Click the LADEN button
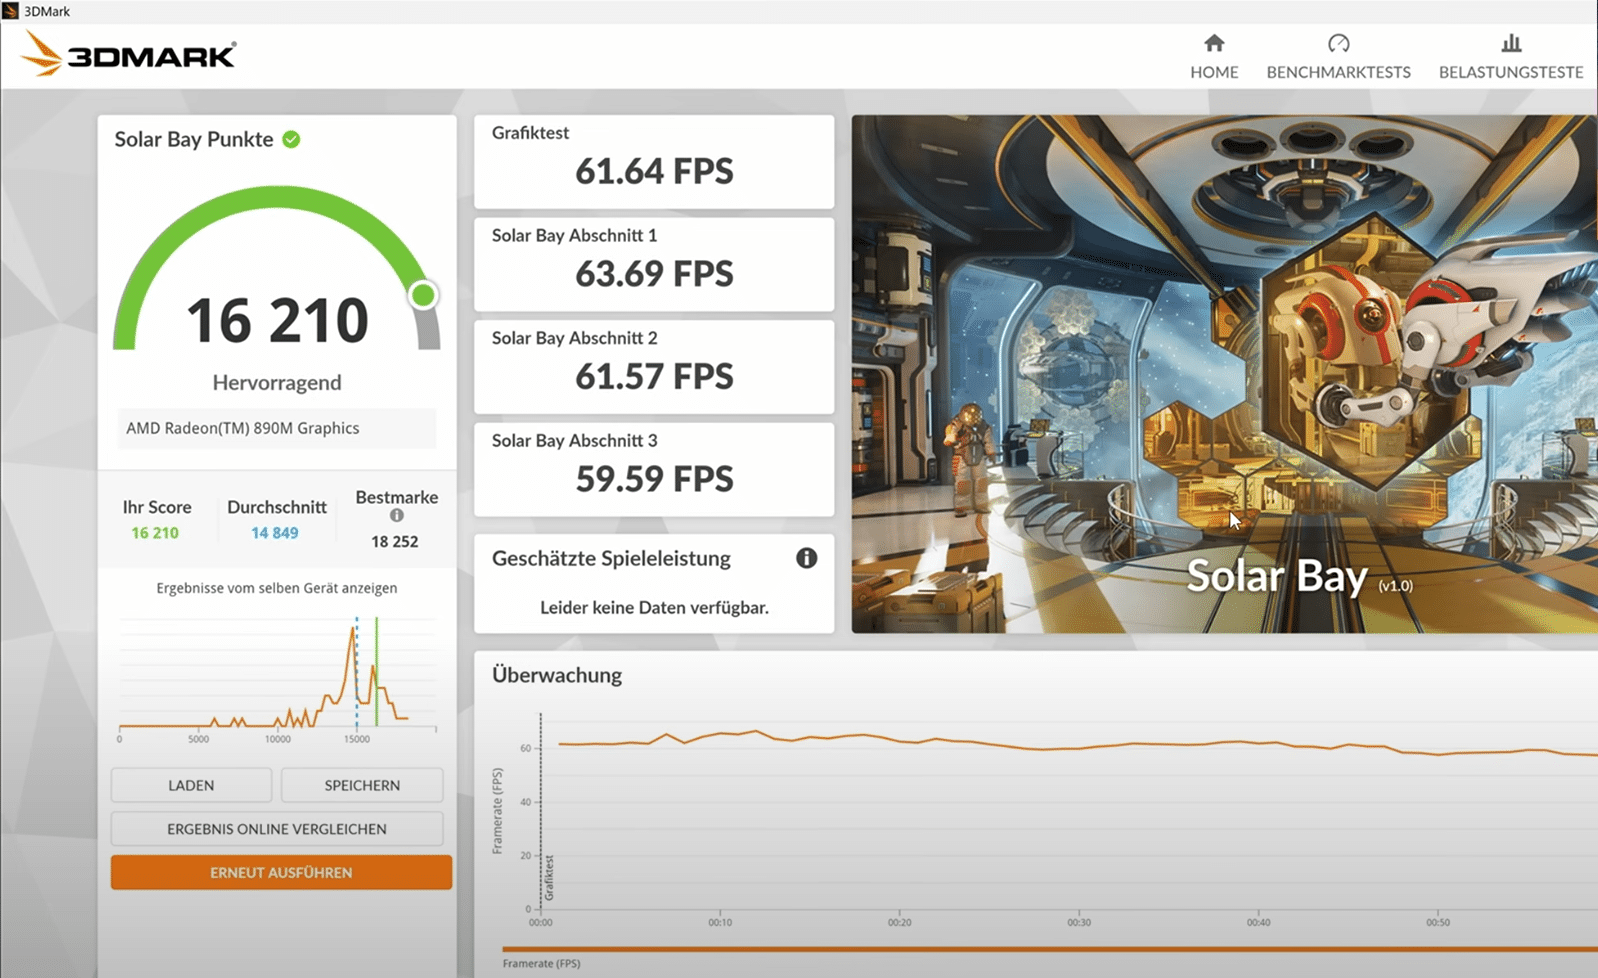The image size is (1598, 978). pos(191,785)
